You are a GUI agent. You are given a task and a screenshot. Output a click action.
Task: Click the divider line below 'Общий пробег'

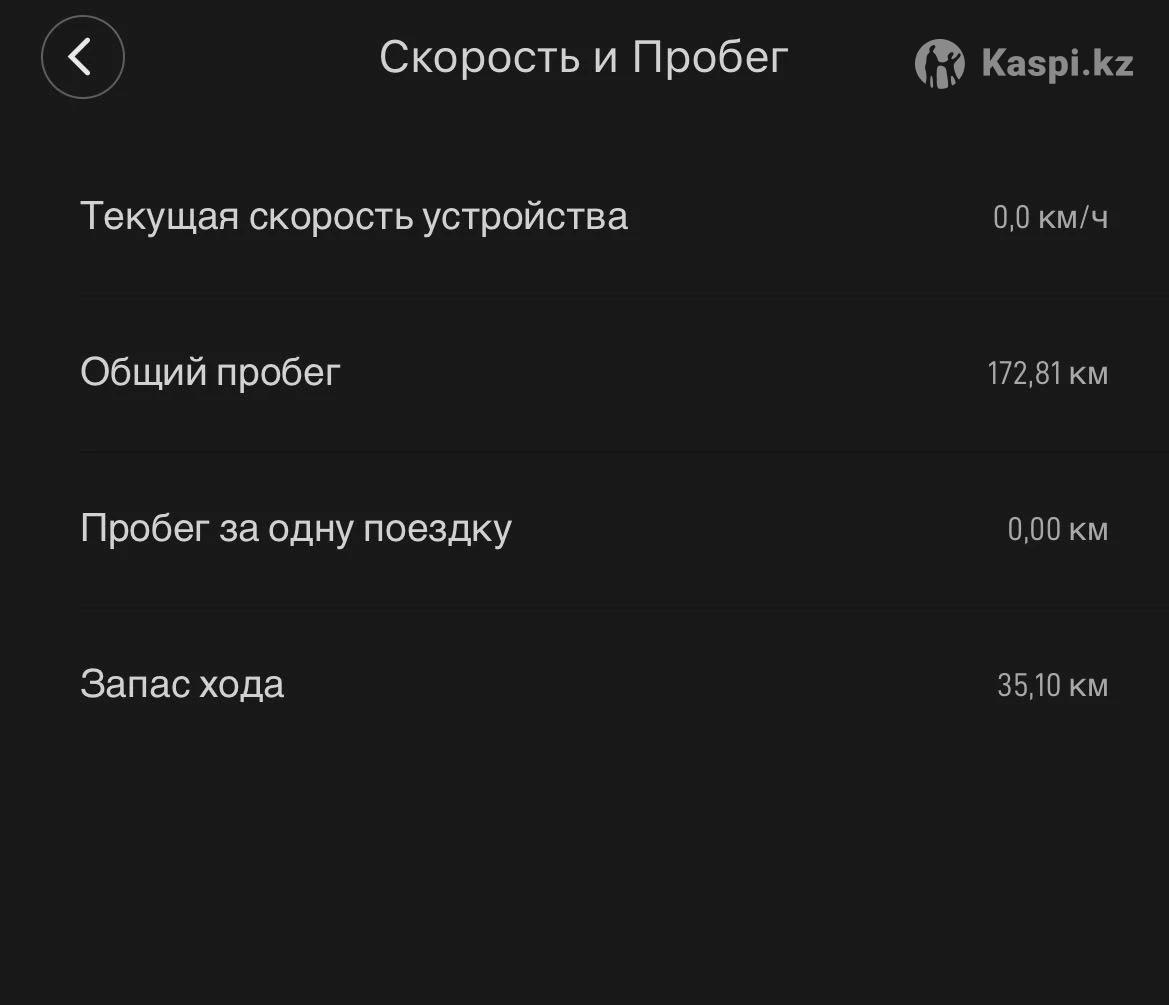click(x=600, y=451)
